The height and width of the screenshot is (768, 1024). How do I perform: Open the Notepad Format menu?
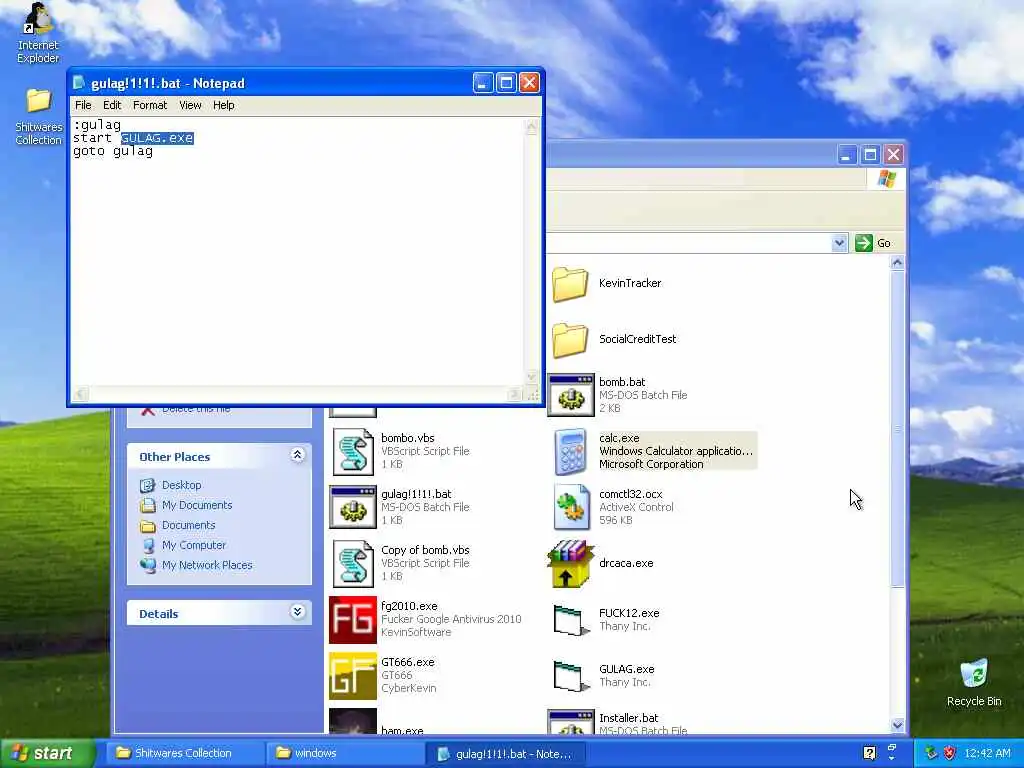(150, 105)
